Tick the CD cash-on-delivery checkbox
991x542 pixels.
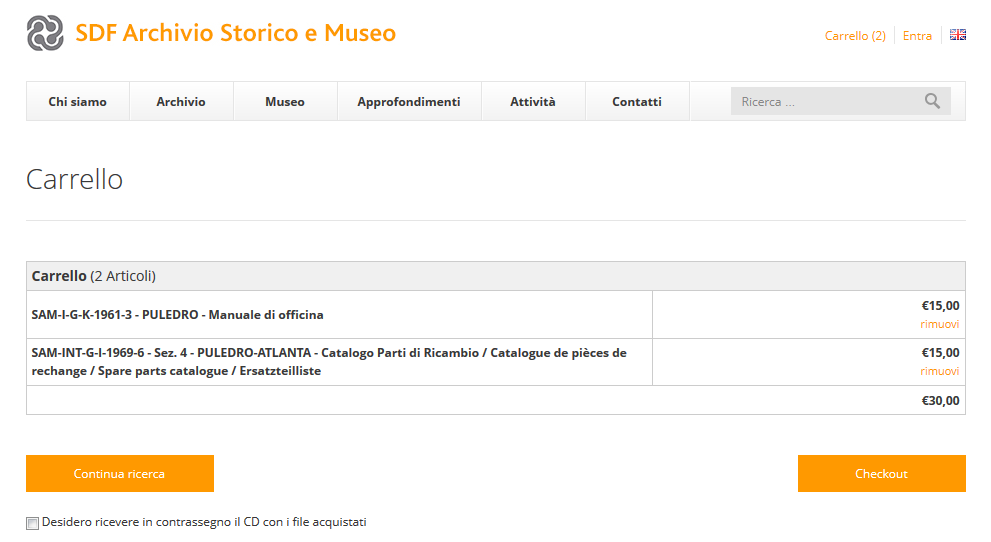click(33, 523)
